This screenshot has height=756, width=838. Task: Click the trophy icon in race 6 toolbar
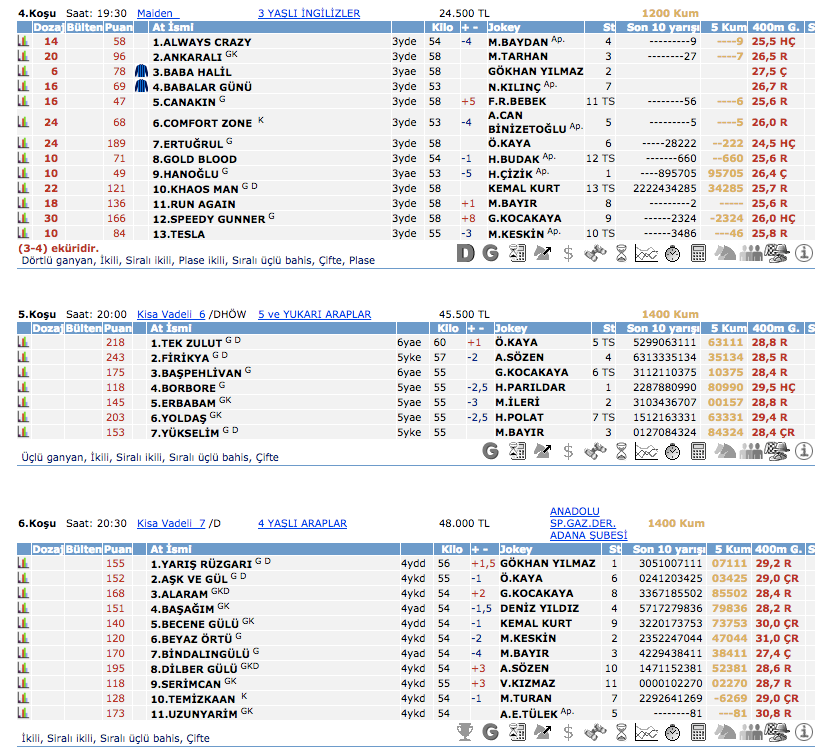click(465, 733)
